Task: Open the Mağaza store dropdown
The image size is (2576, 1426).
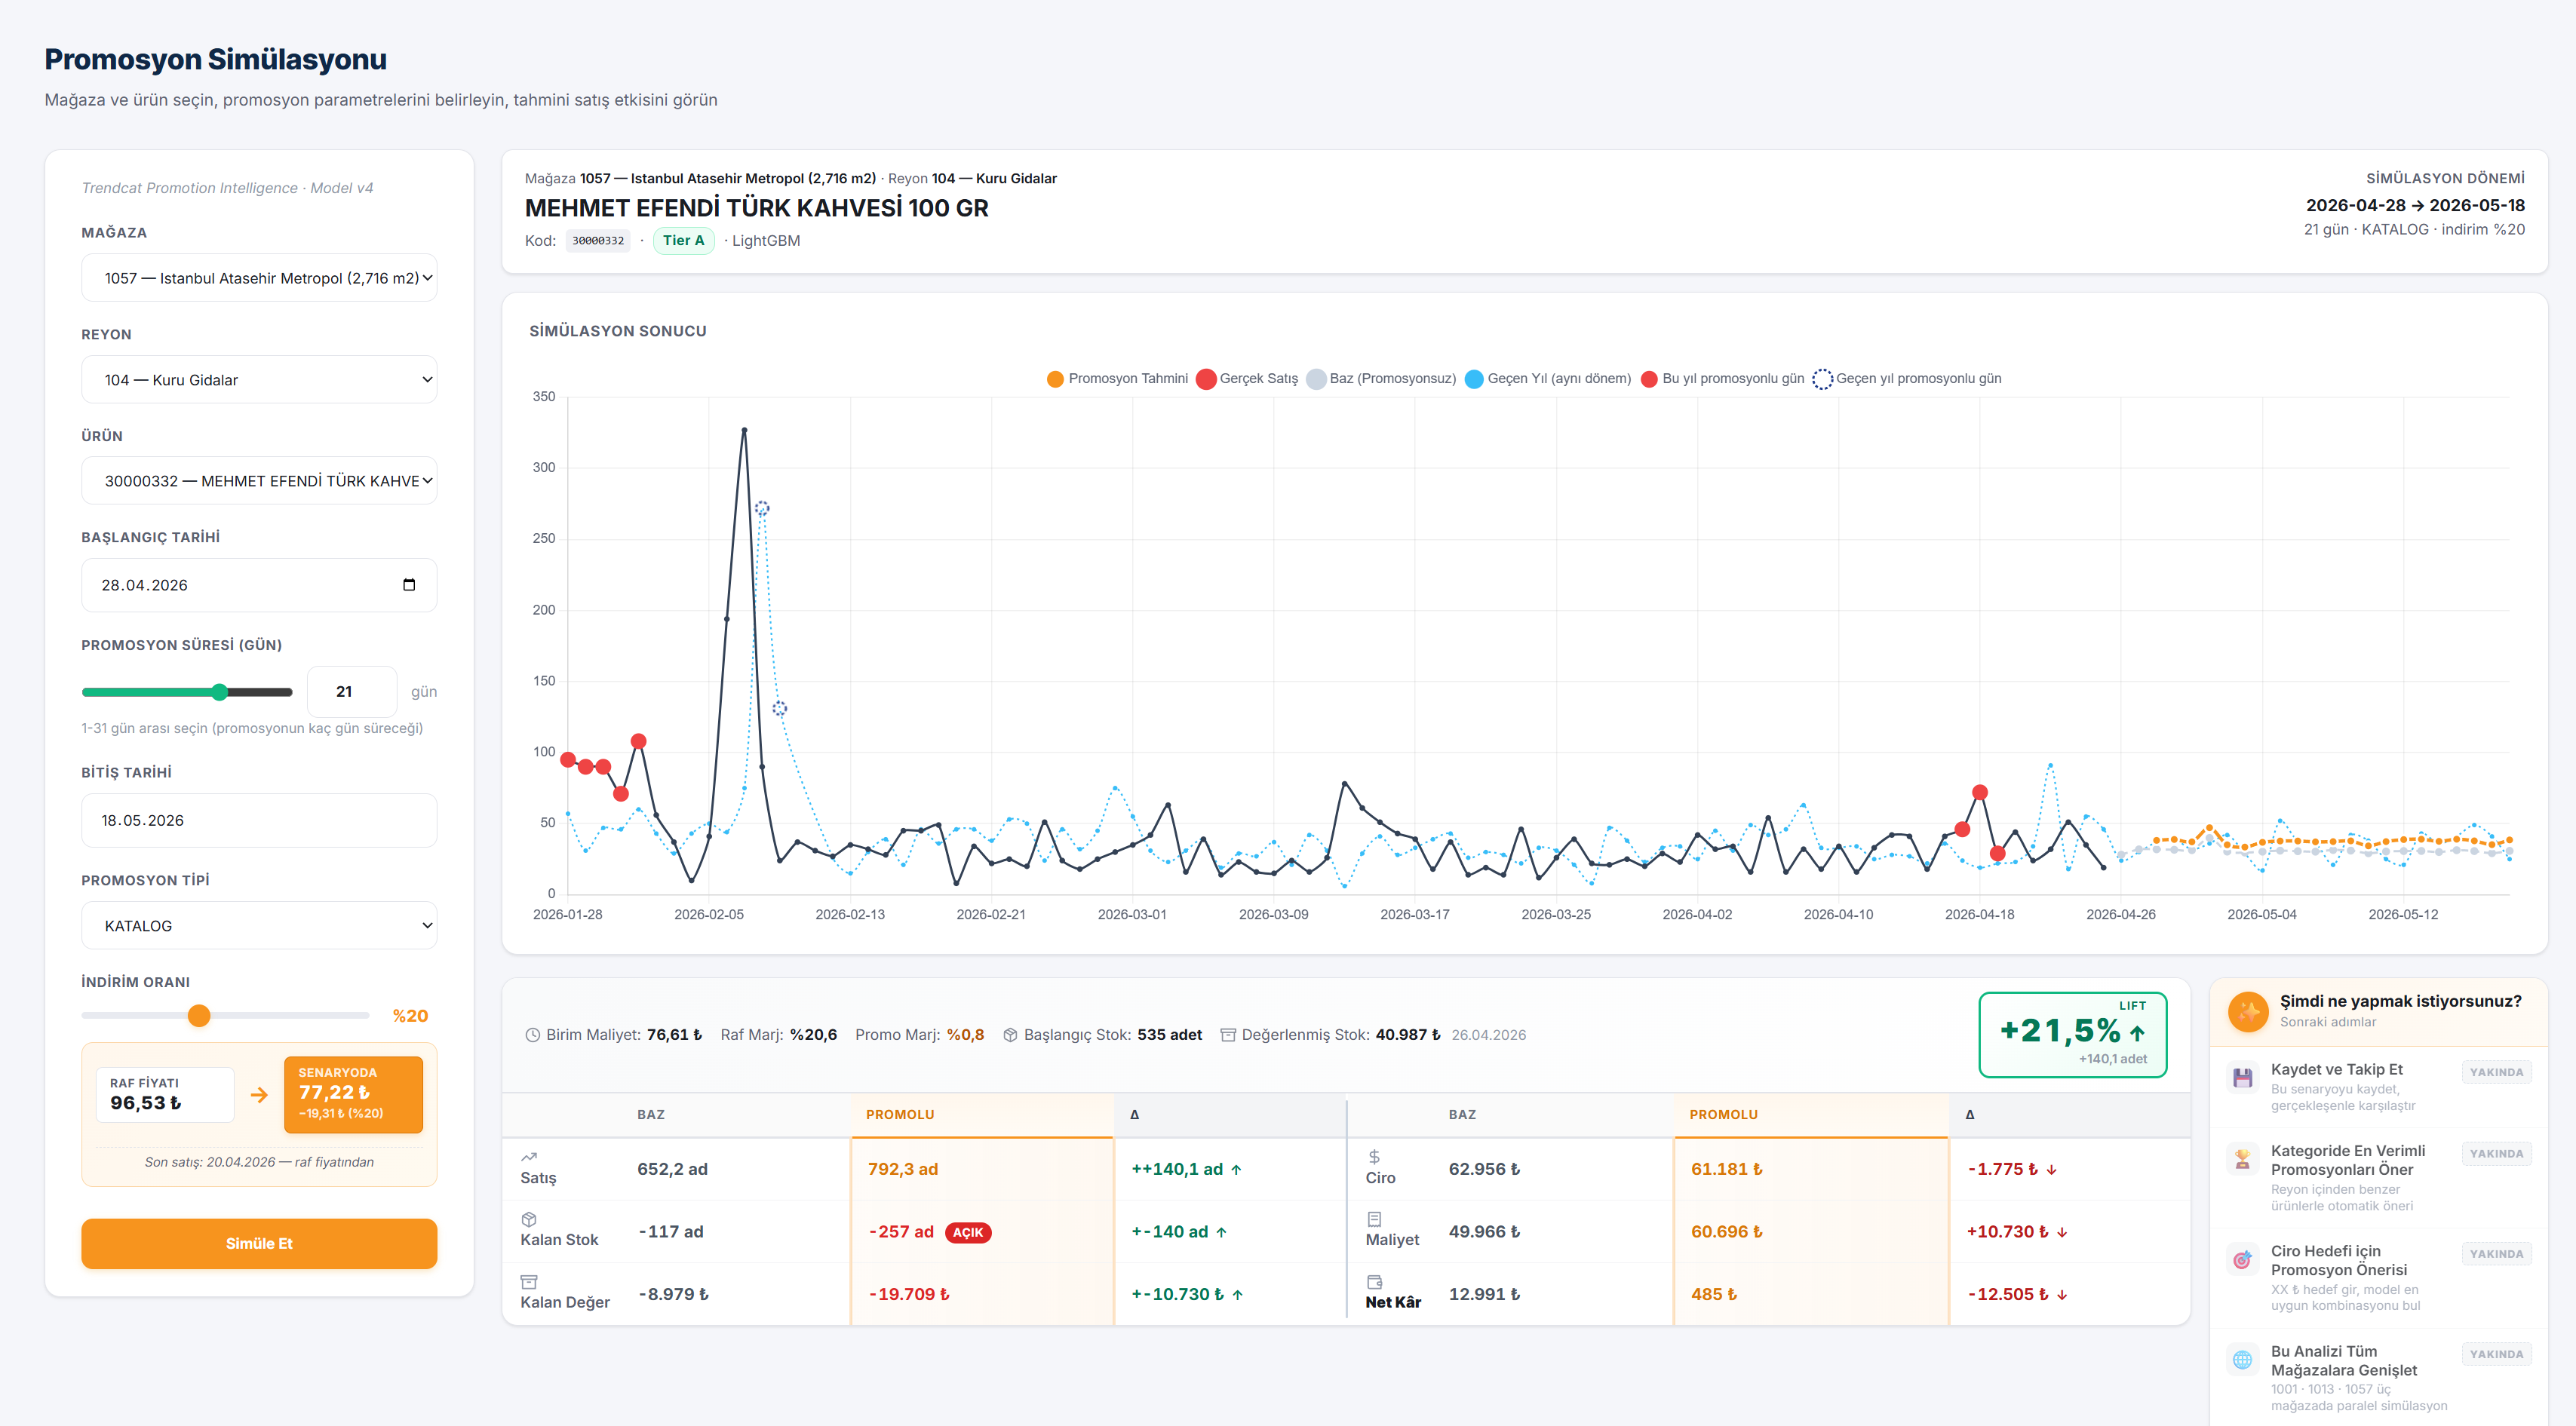Action: click(x=259, y=278)
